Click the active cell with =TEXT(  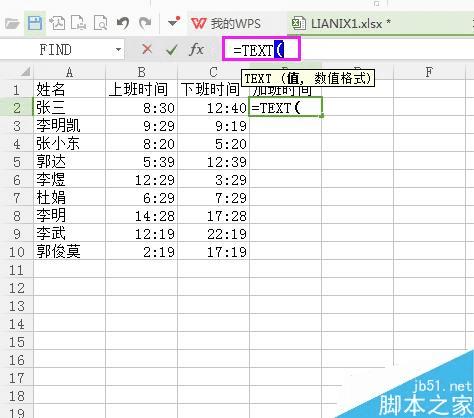point(286,107)
